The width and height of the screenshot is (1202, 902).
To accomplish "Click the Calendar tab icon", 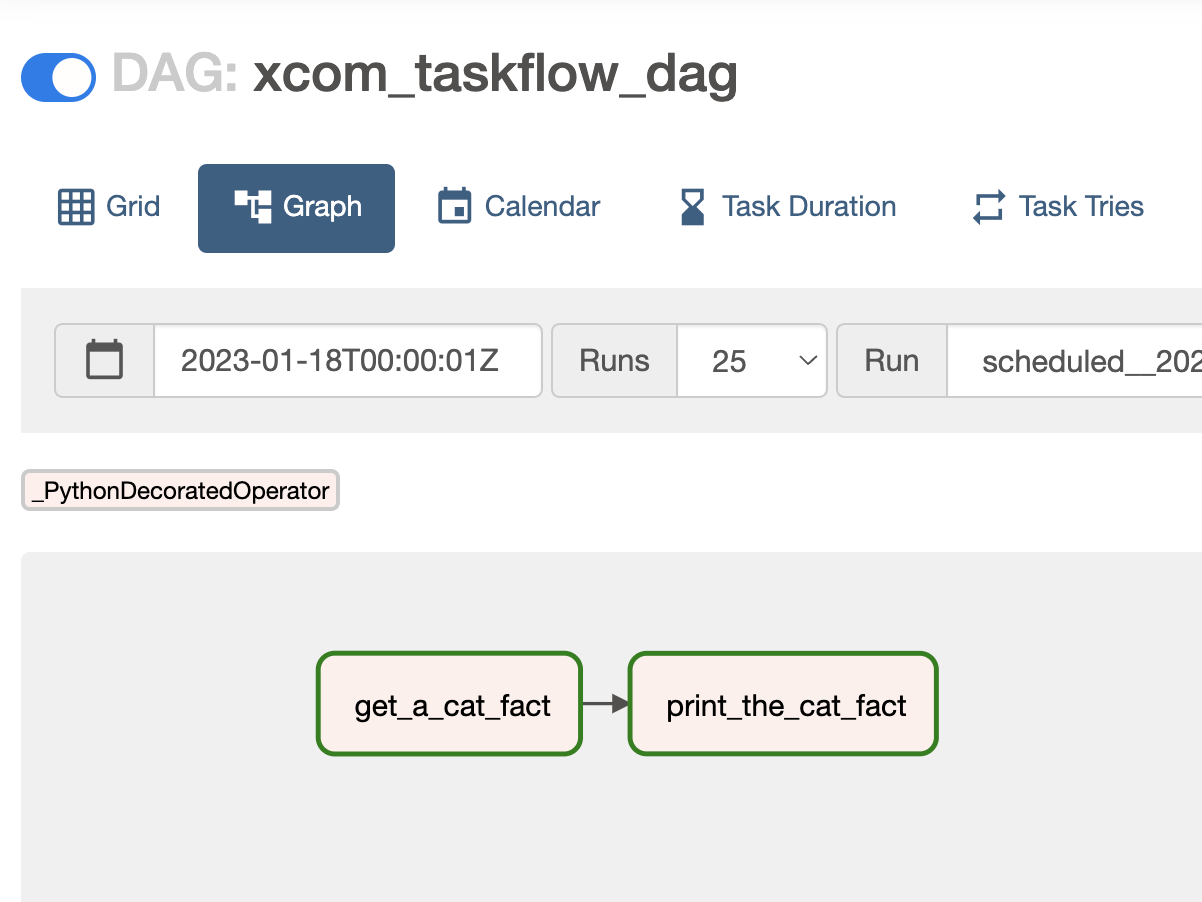I will 454,207.
